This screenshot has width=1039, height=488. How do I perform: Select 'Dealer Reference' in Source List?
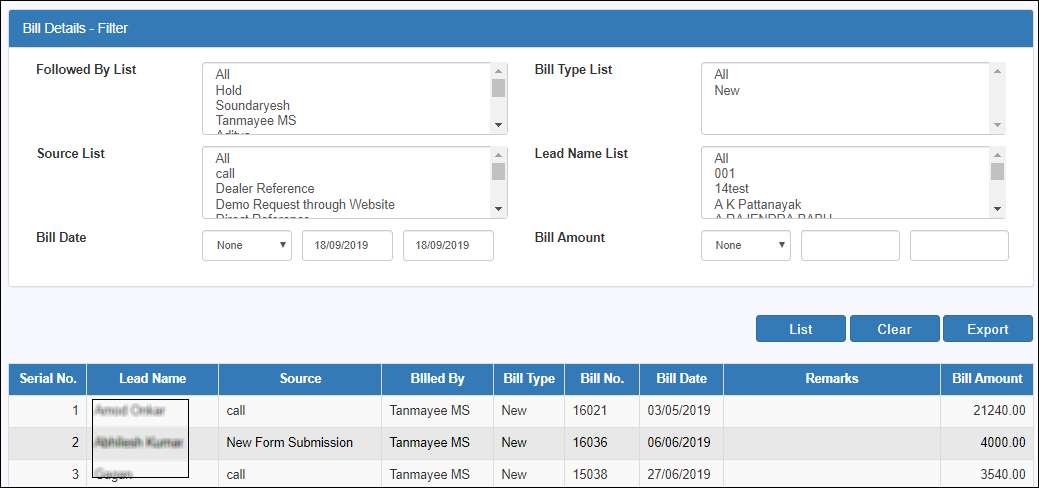pos(265,189)
